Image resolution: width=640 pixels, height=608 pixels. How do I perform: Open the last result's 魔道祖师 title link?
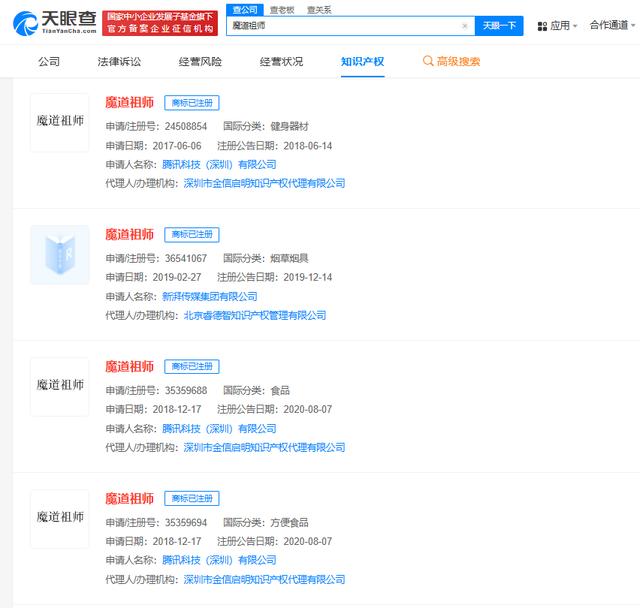coord(129,498)
